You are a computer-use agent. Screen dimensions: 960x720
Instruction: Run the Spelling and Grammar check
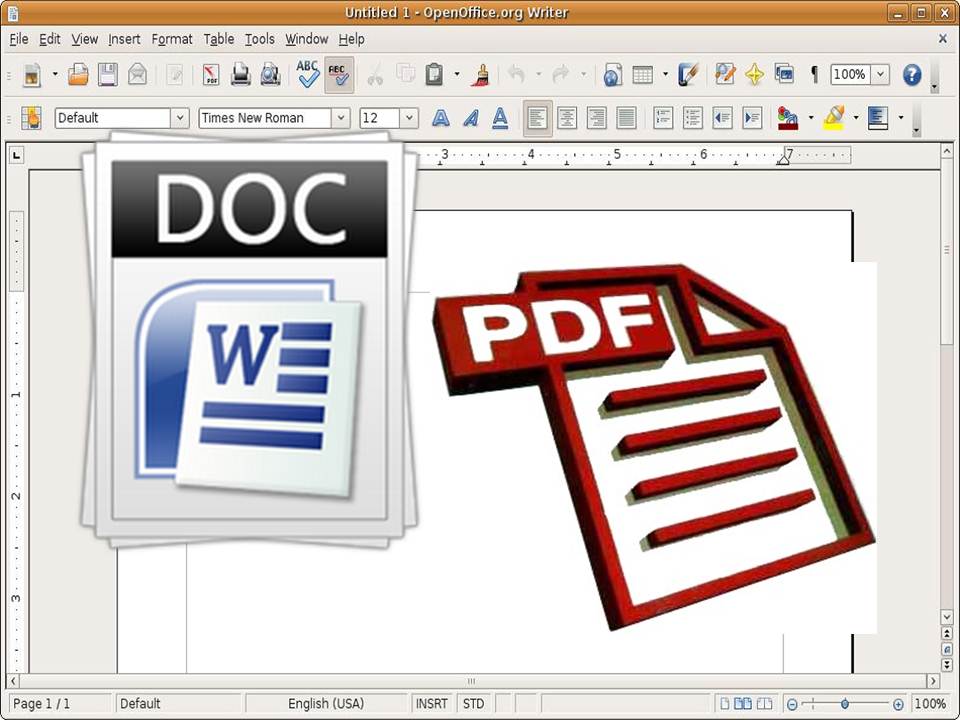[307, 74]
